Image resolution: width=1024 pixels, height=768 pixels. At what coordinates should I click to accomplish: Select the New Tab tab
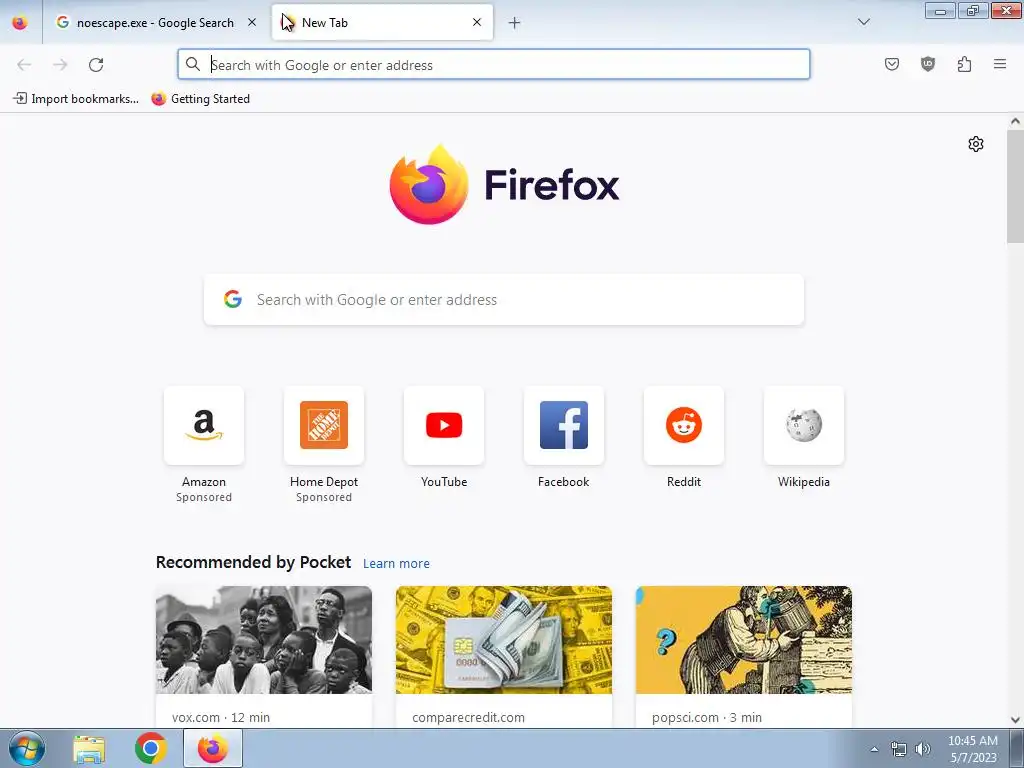pyautogui.click(x=382, y=23)
